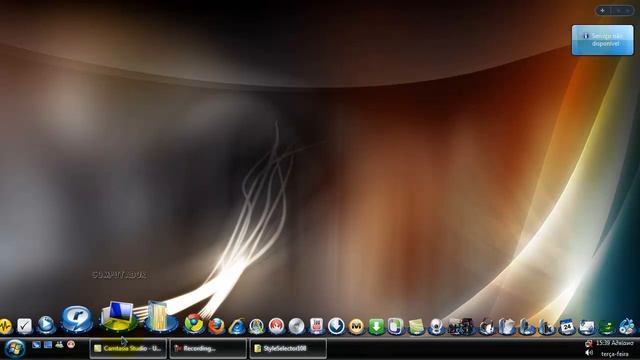The image size is (640, 360).
Task: Click the plus button on sidebar control
Action: point(602,11)
